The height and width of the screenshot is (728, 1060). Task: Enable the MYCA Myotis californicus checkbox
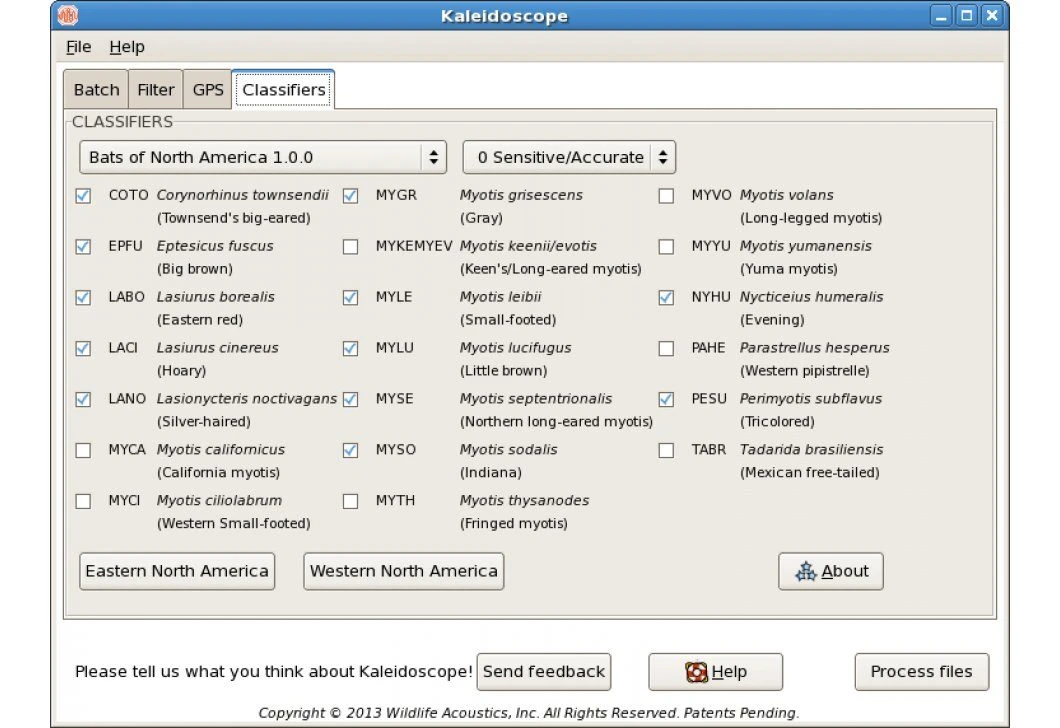click(x=83, y=449)
